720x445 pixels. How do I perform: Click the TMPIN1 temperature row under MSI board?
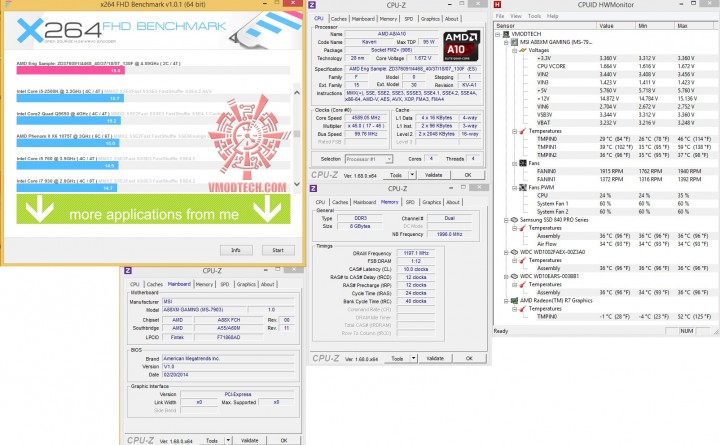pos(605,147)
